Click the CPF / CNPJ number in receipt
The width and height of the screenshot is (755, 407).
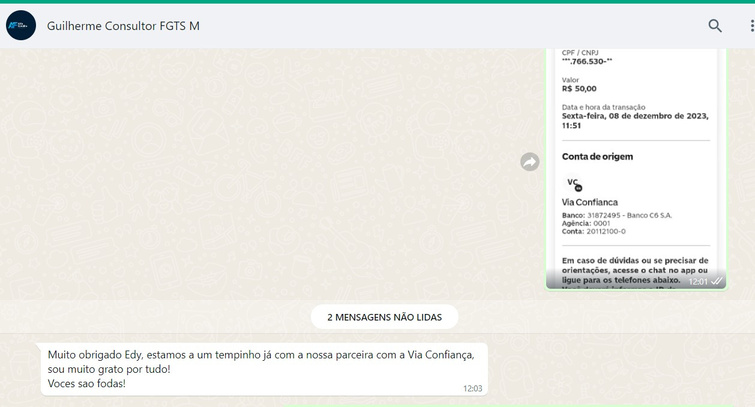click(587, 61)
